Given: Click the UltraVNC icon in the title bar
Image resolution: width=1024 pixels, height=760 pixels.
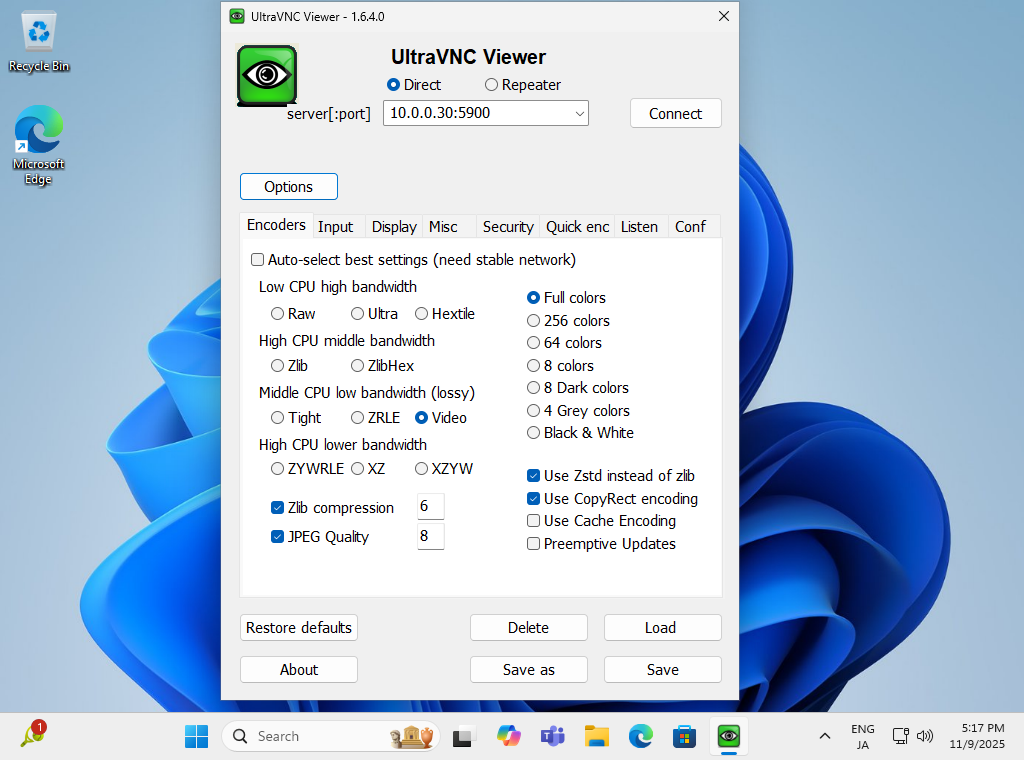Looking at the screenshot, I should coord(236,16).
